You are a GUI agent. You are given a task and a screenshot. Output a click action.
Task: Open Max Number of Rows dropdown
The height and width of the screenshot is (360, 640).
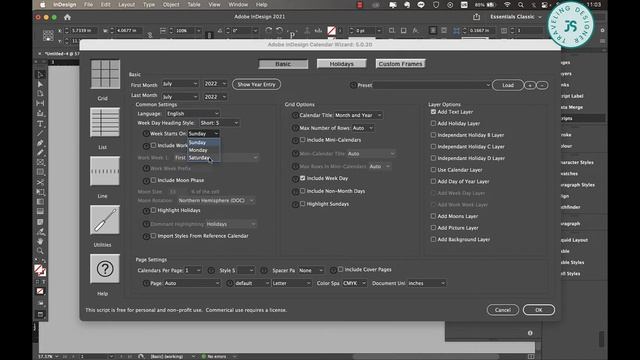point(363,128)
